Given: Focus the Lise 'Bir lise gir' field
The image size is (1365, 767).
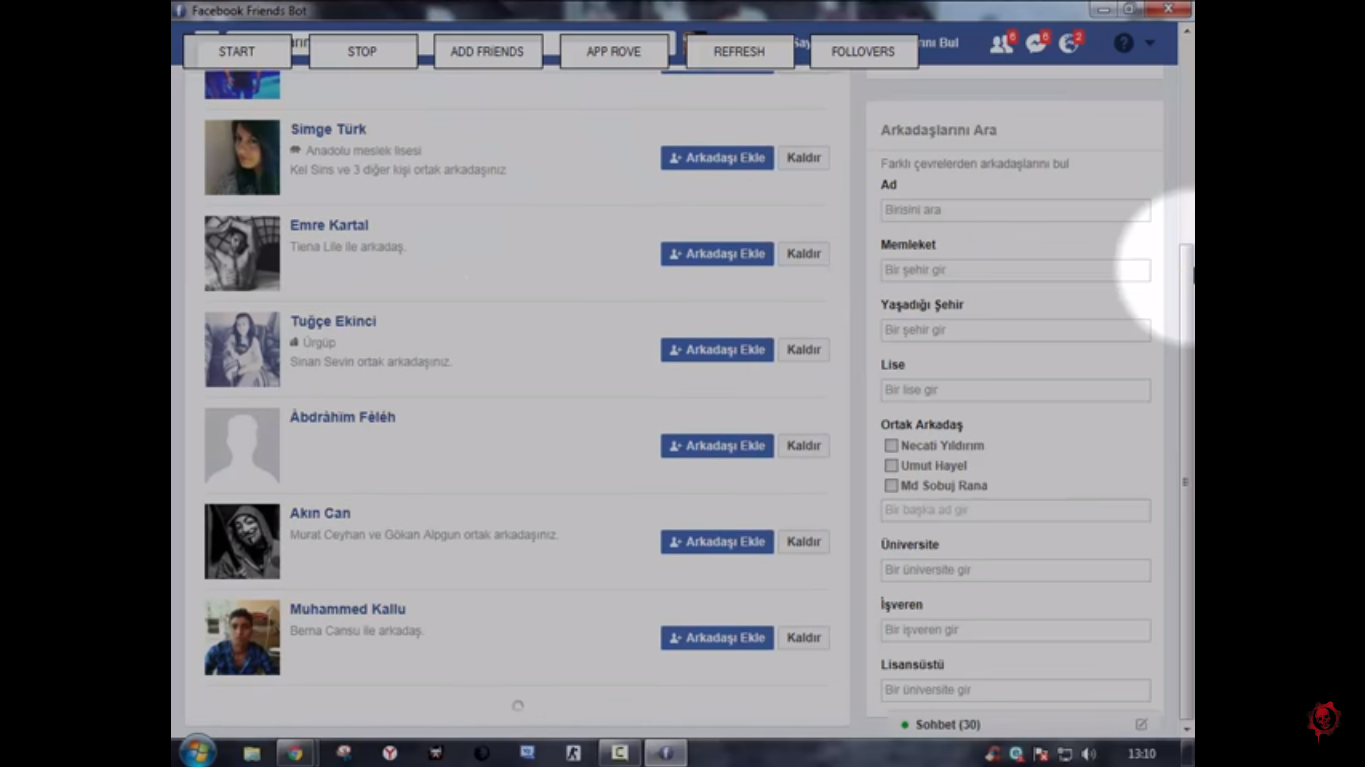Looking at the screenshot, I should point(1015,390).
